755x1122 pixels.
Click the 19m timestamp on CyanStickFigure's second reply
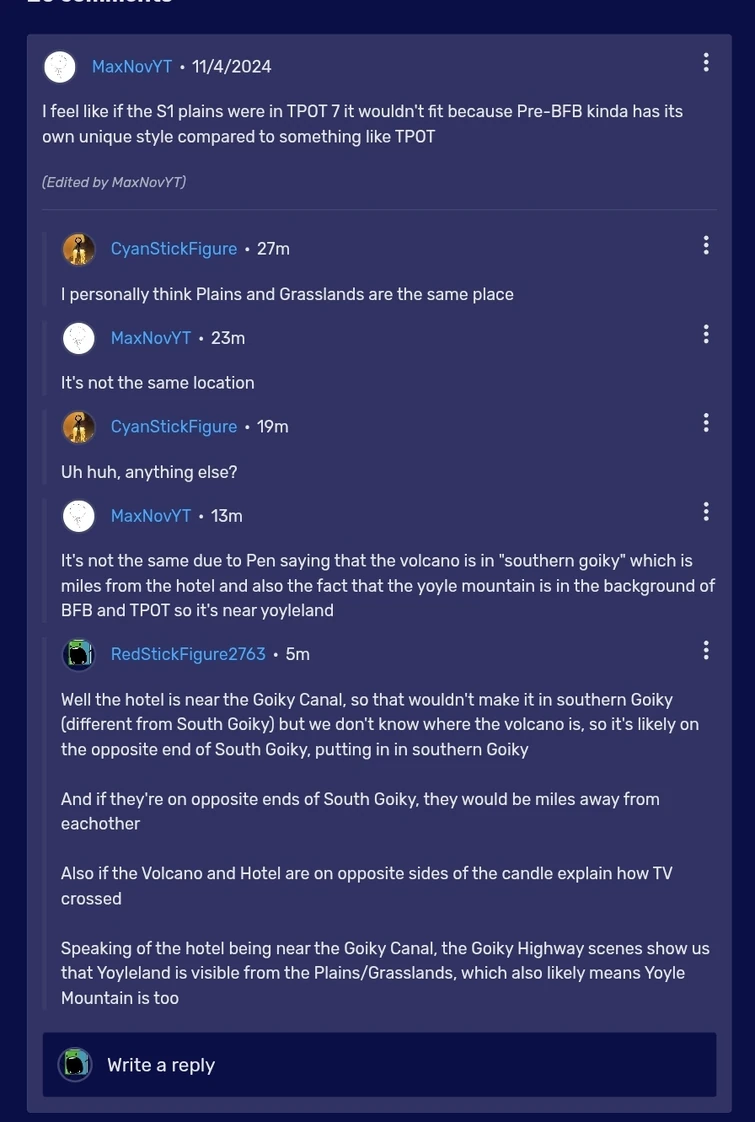tap(274, 426)
